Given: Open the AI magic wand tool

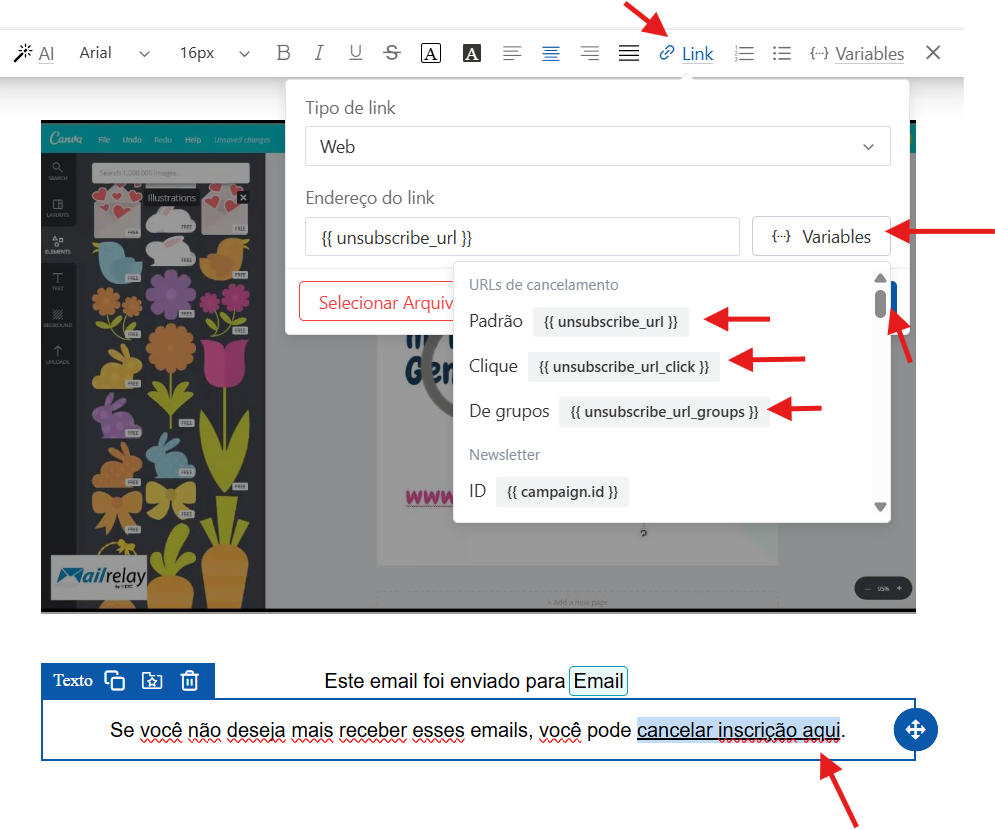Looking at the screenshot, I should [34, 53].
